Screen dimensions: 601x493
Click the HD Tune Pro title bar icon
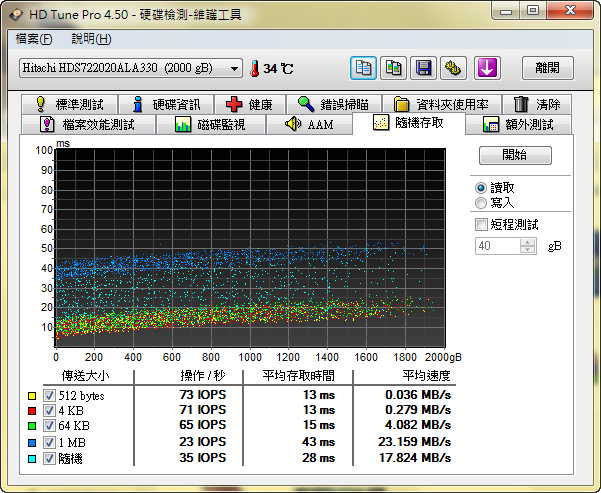point(16,15)
